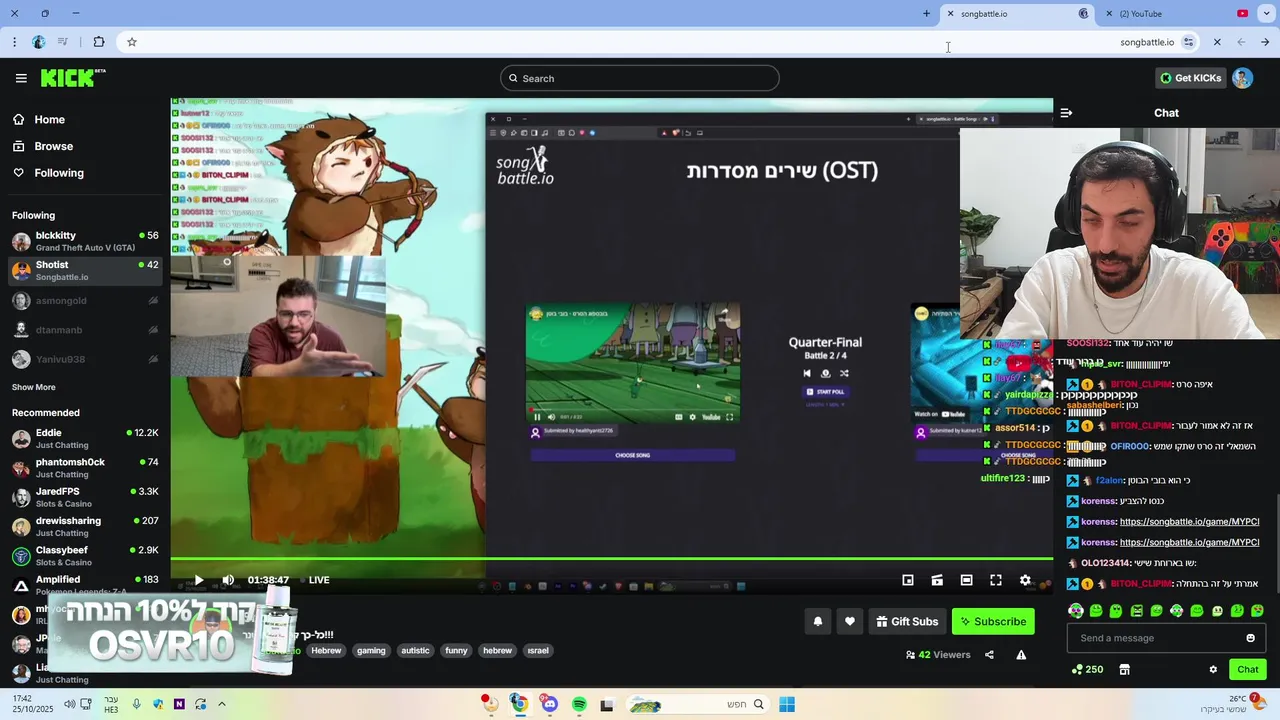Toggle picture-in-picture mini player
Screen dimensions: 1280x720
(908, 580)
